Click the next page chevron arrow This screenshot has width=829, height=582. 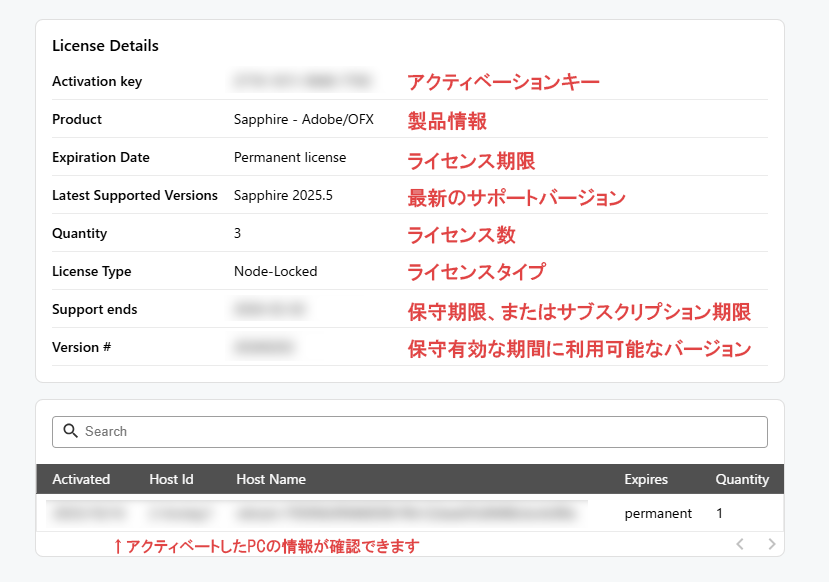tap(771, 544)
